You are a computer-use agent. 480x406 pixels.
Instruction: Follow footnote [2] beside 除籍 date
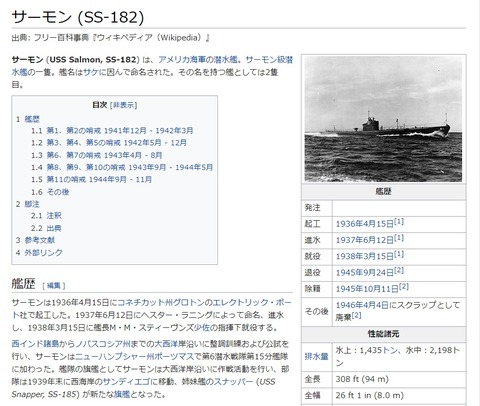[x=404, y=286]
